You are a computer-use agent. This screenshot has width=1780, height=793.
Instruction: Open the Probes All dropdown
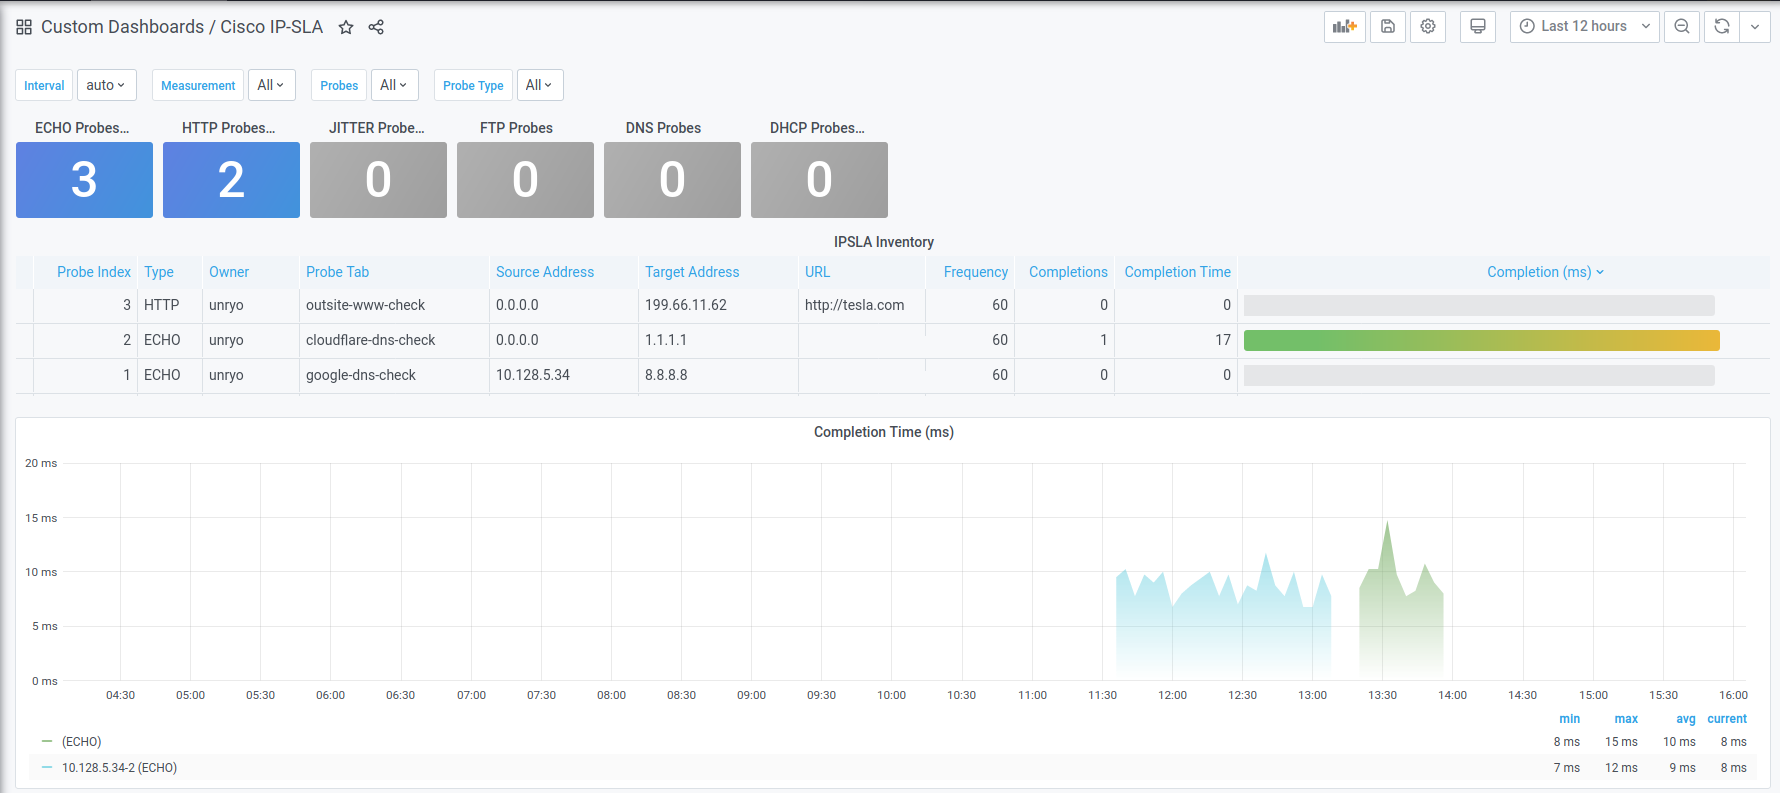[394, 85]
